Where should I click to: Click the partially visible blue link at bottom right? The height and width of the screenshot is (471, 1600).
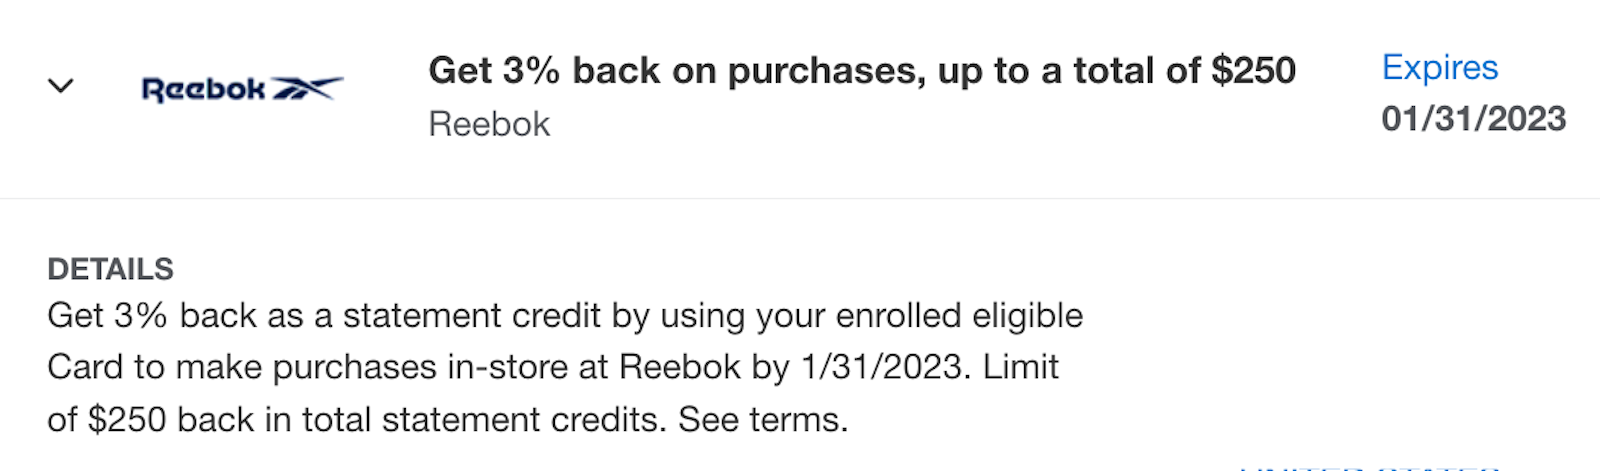pos(1370,466)
